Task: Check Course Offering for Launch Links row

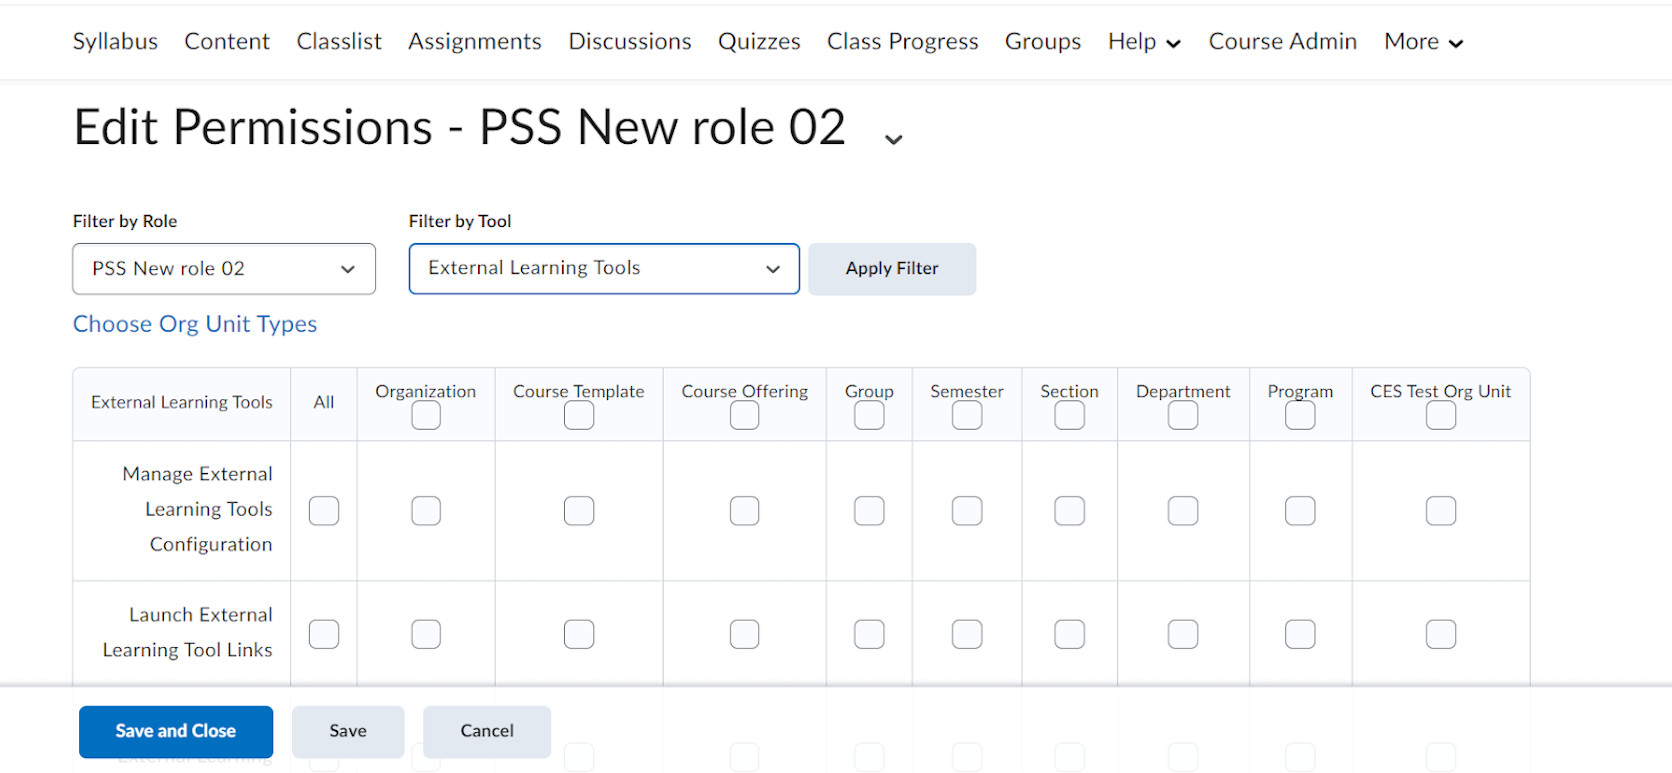Action: pos(745,634)
